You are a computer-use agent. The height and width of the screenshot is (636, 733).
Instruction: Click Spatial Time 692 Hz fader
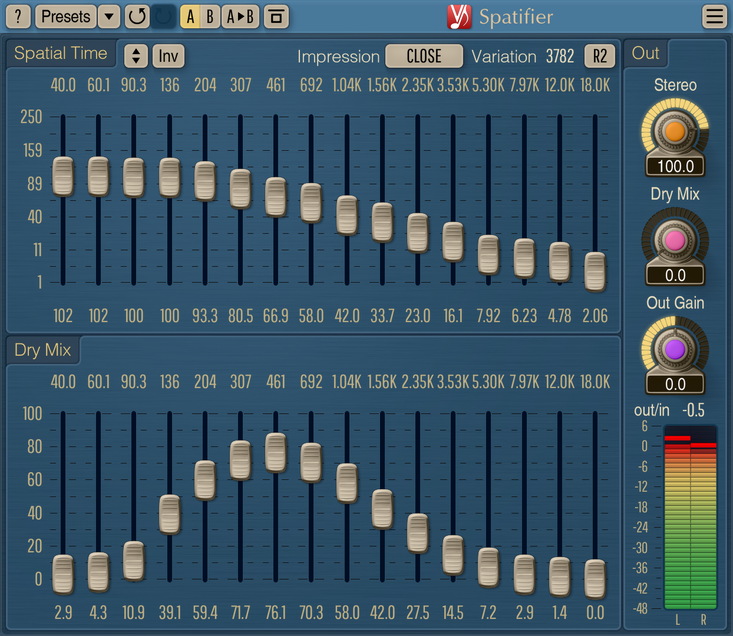tap(311, 203)
